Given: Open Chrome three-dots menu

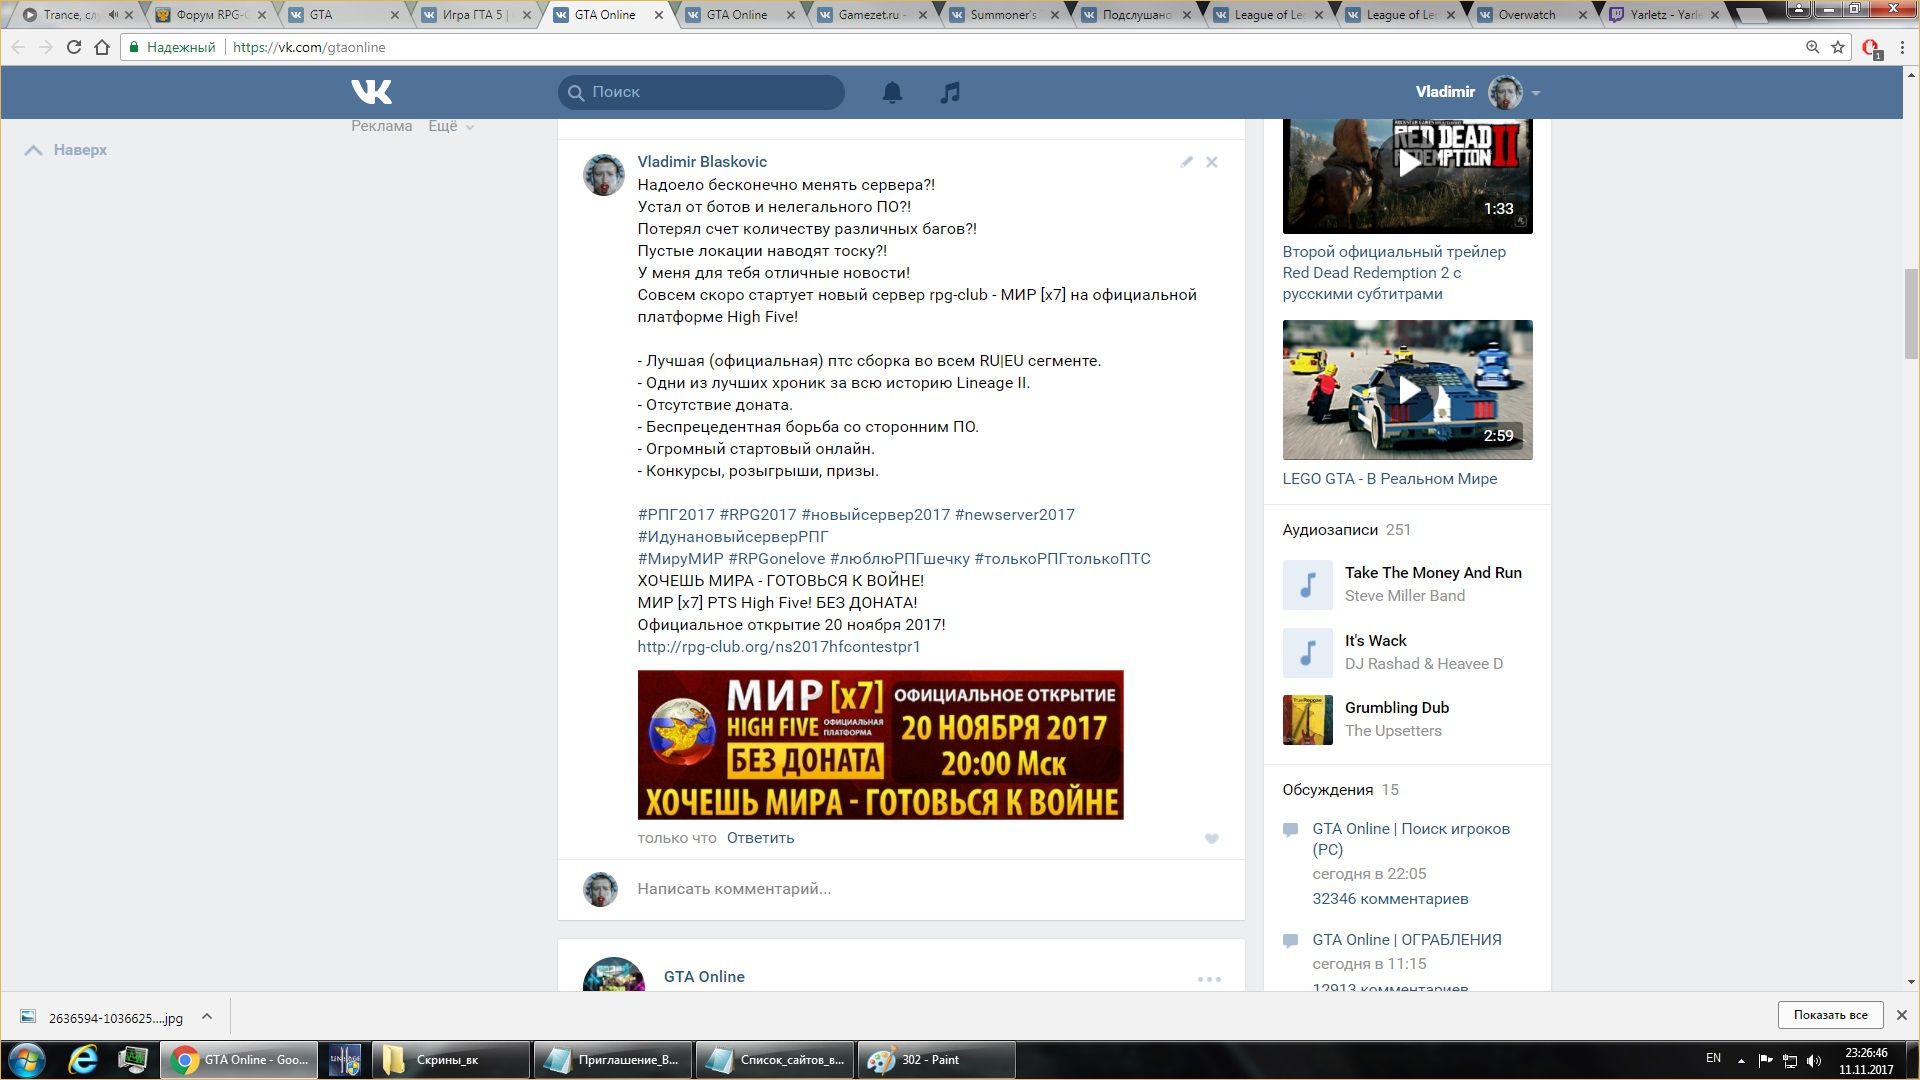Looking at the screenshot, I should [1902, 47].
